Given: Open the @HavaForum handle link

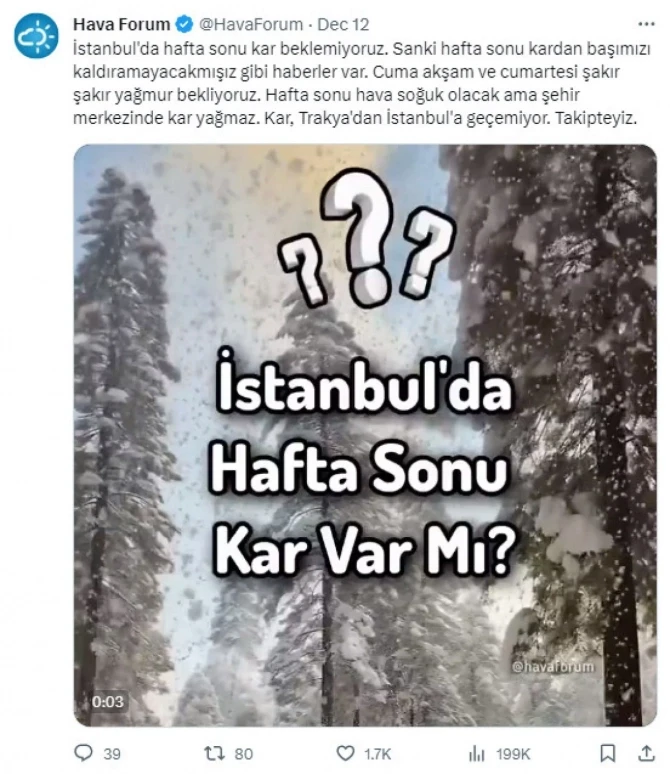Looking at the screenshot, I should pos(251,24).
